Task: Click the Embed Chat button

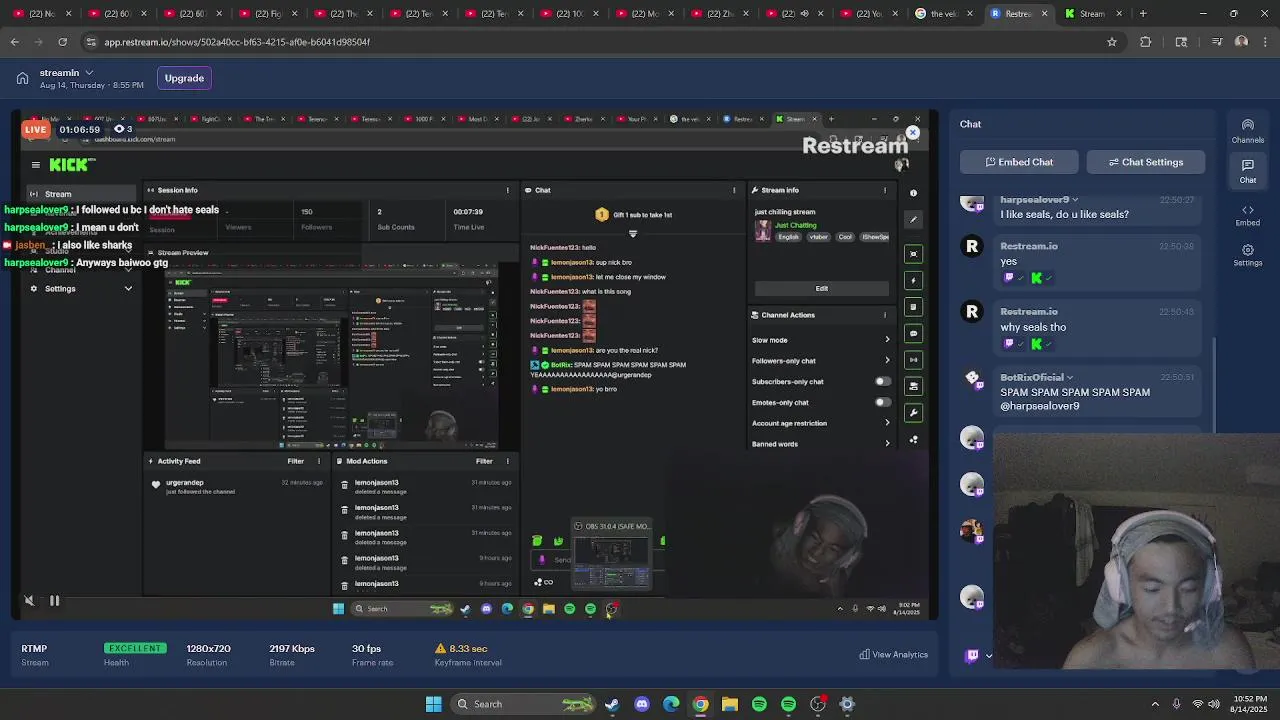Action: (1019, 162)
